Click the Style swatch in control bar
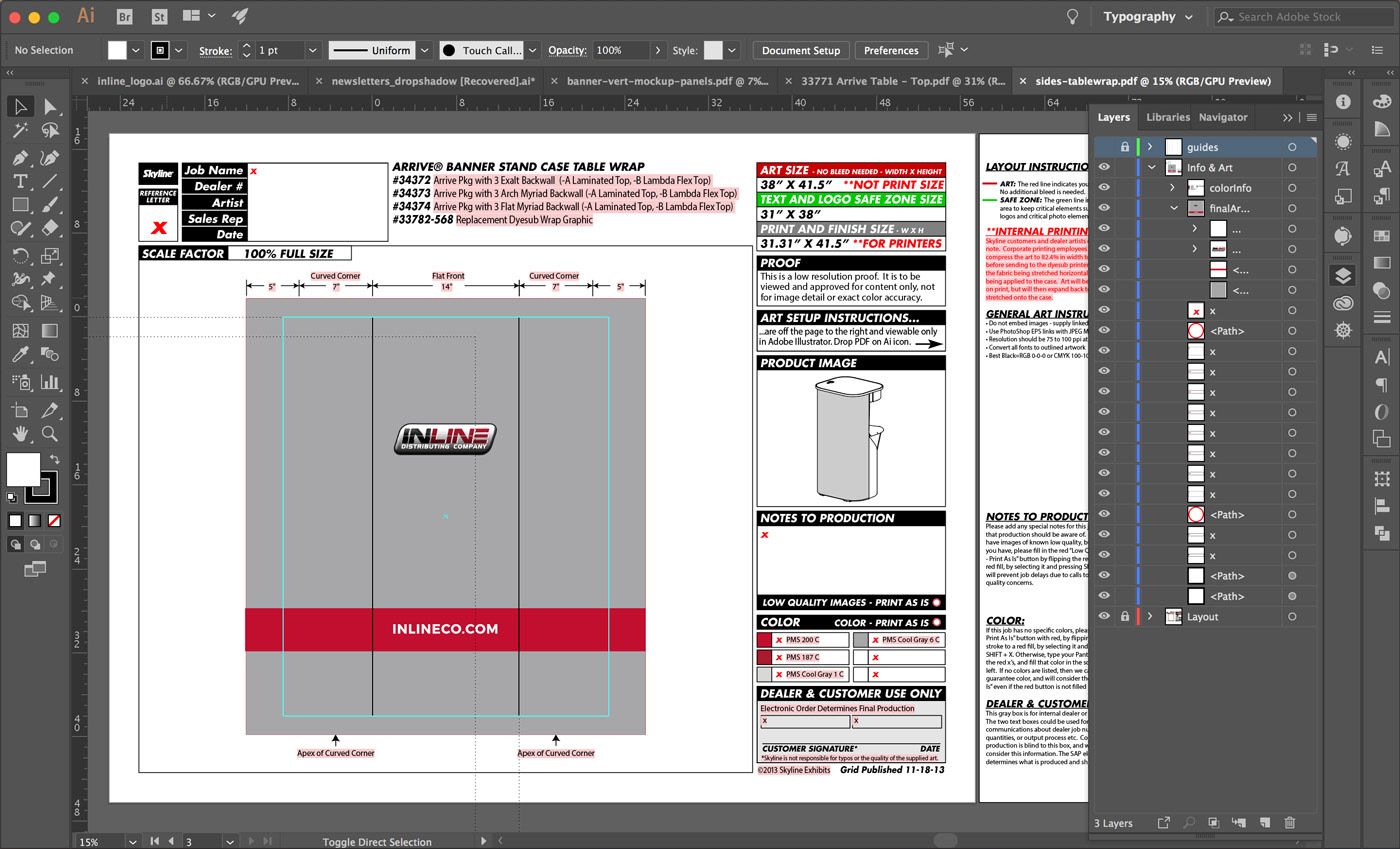The height and width of the screenshot is (849, 1400). [x=713, y=50]
